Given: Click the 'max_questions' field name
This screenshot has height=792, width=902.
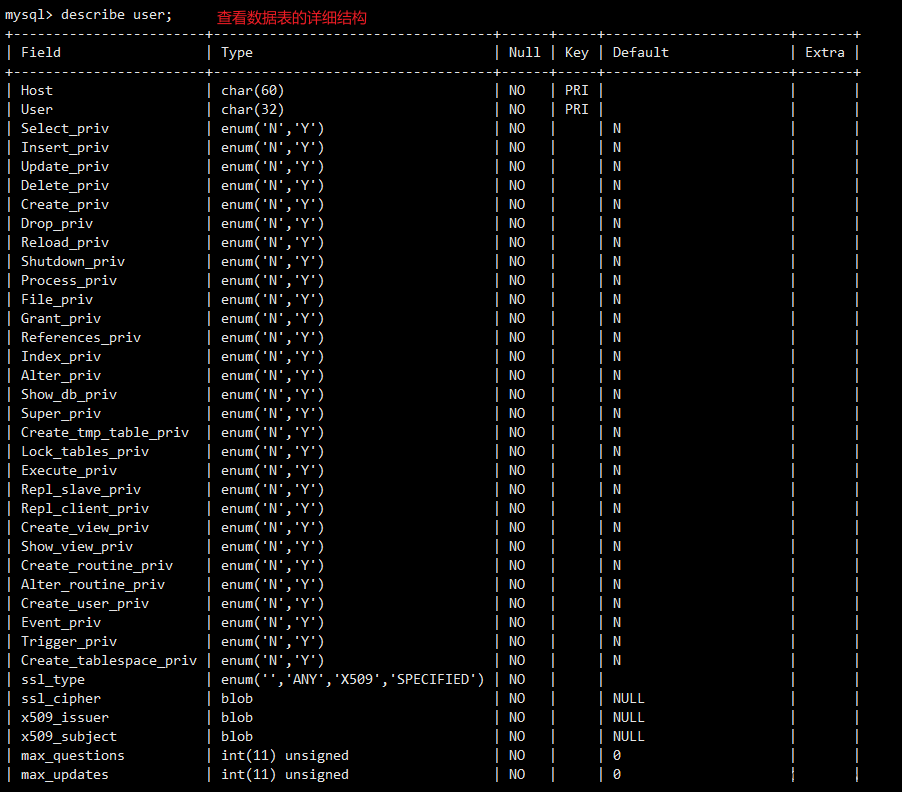Looking at the screenshot, I should [73, 755].
